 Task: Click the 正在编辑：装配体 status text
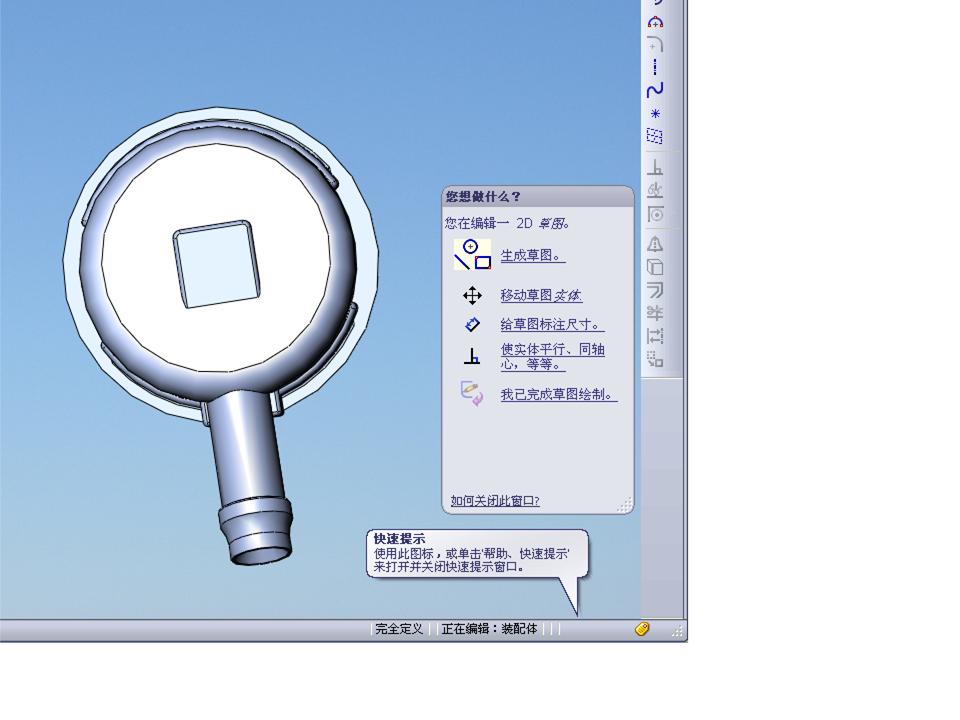click(x=489, y=629)
